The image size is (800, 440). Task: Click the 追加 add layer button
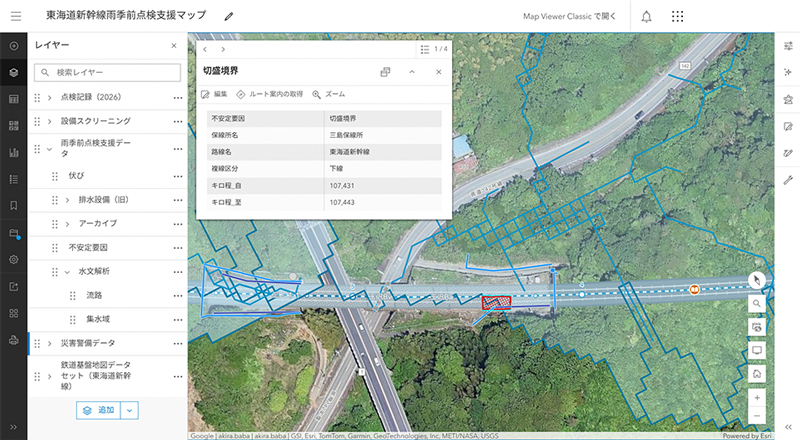pos(98,410)
